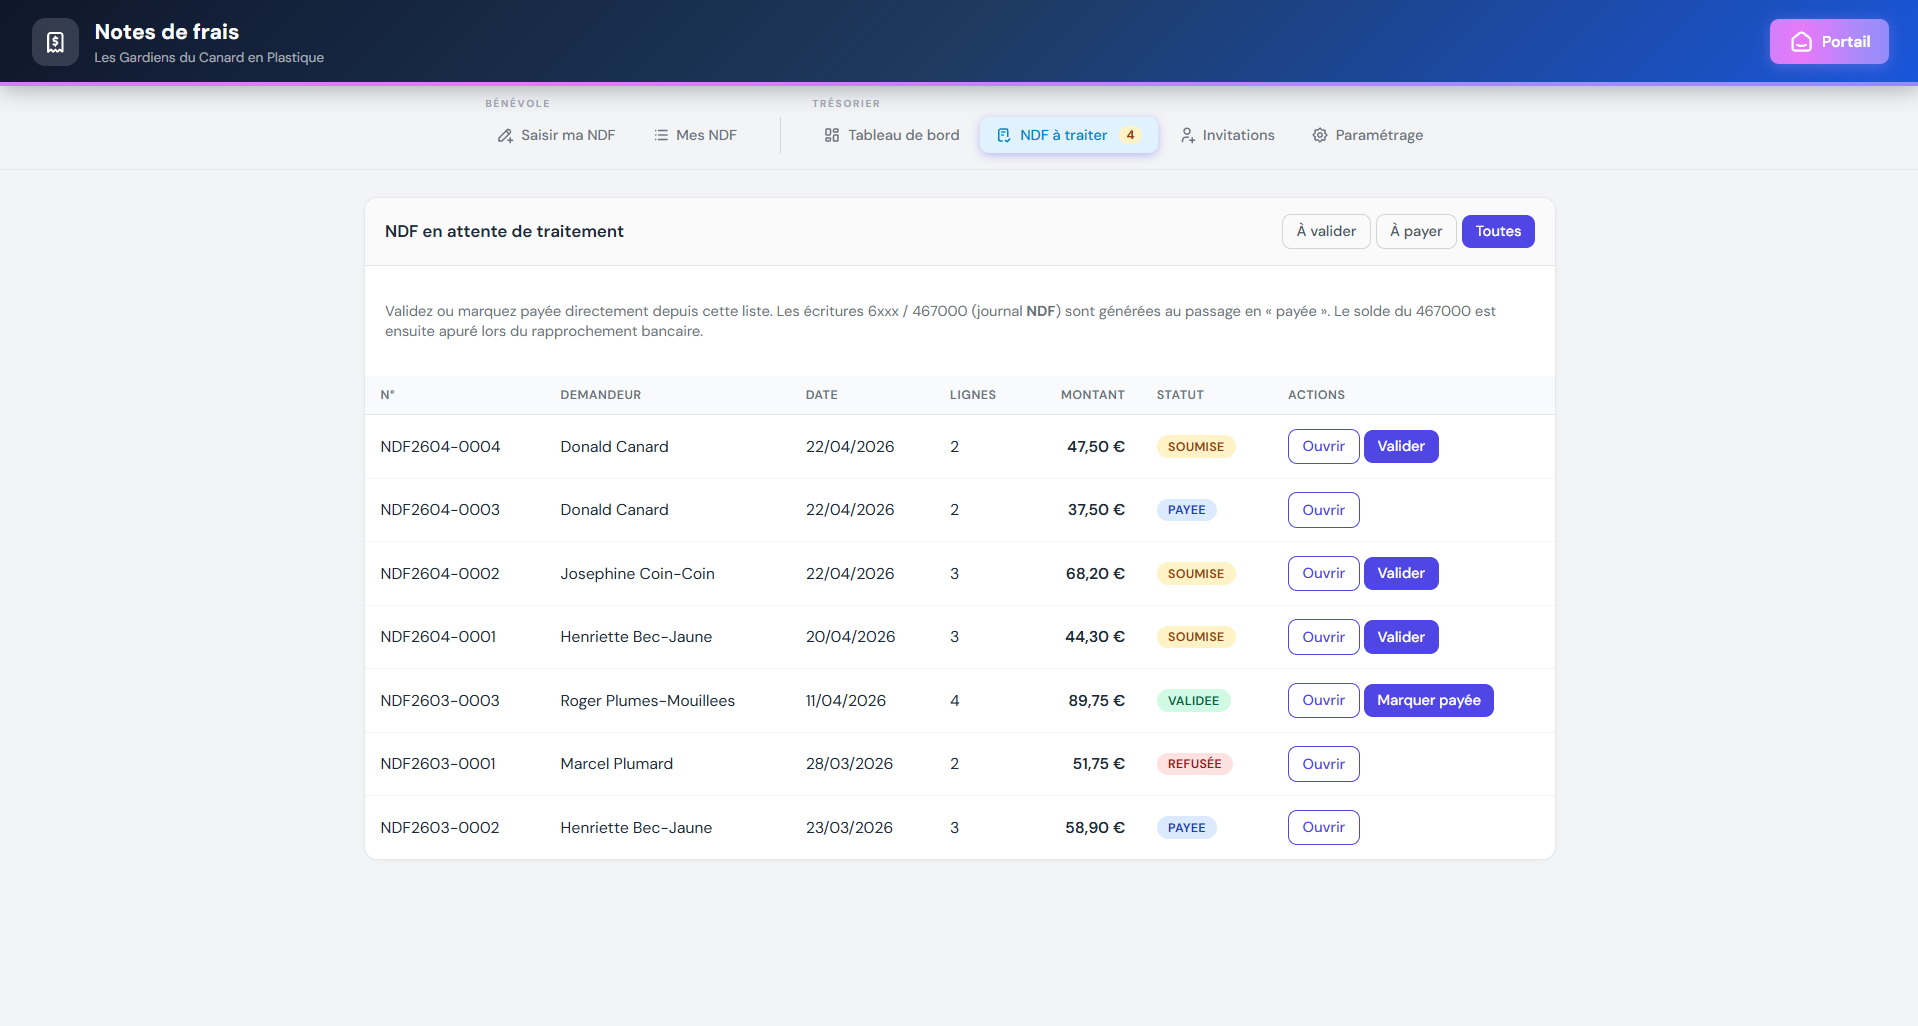Open the Portail button top right

tap(1828, 41)
